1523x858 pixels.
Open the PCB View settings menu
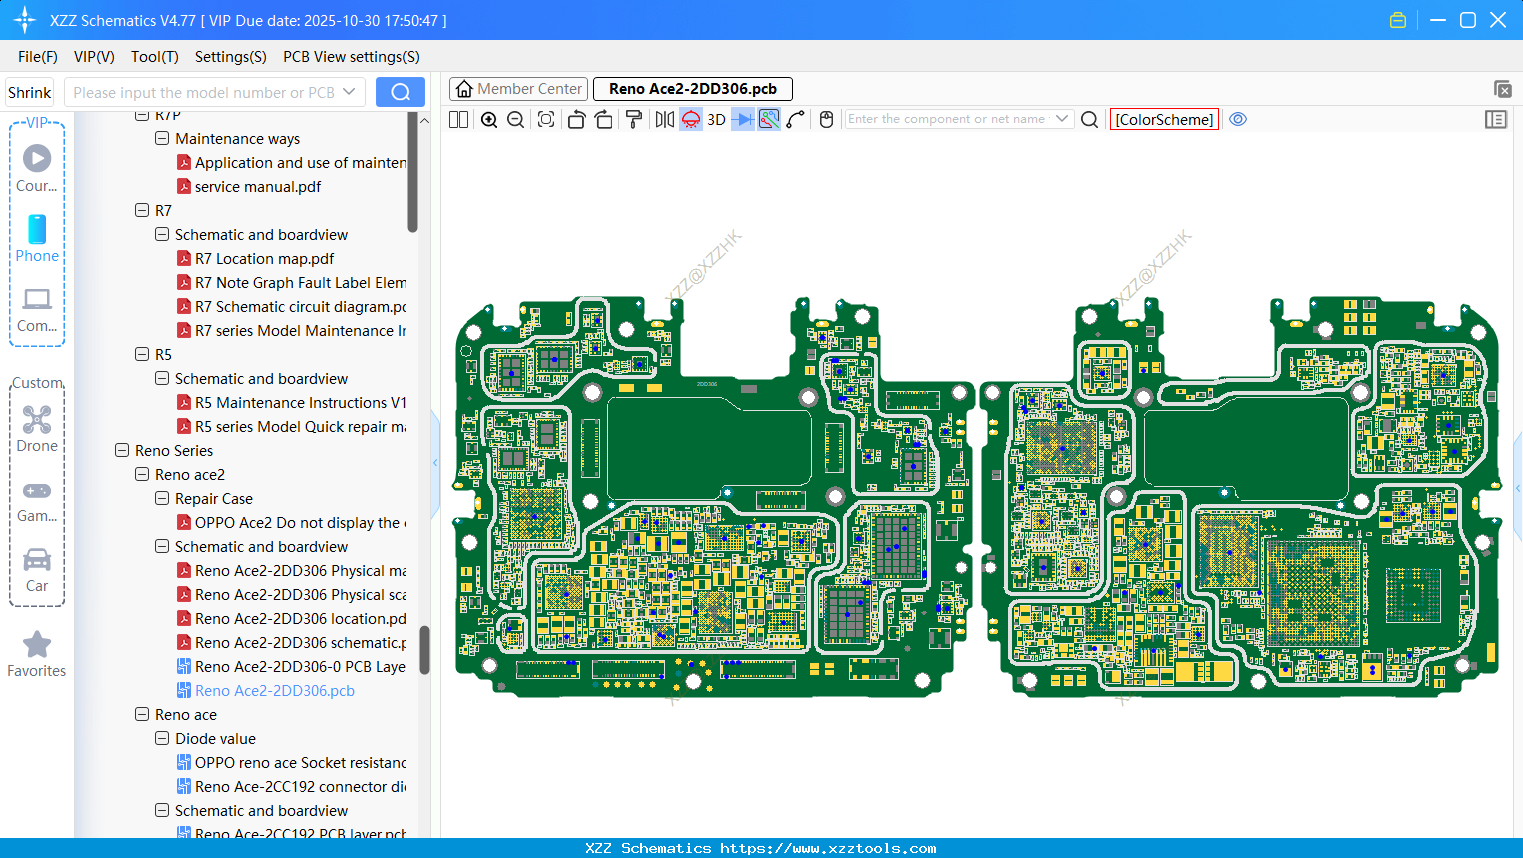[x=351, y=57]
